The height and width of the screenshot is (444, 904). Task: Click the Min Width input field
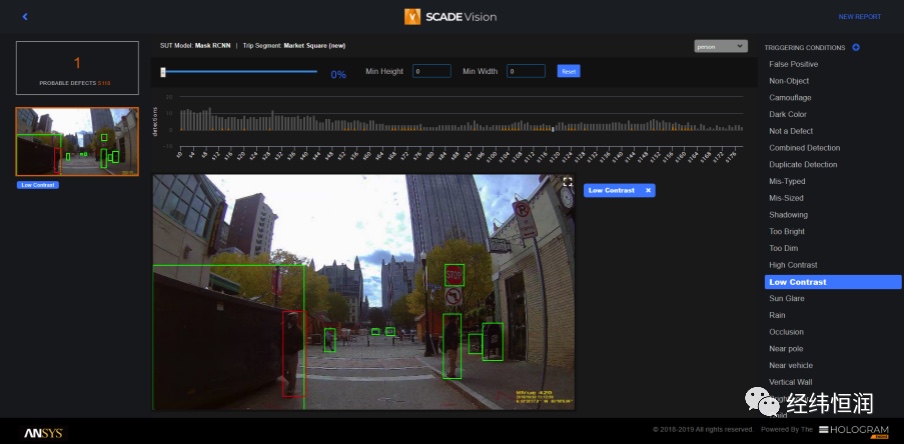click(x=526, y=71)
